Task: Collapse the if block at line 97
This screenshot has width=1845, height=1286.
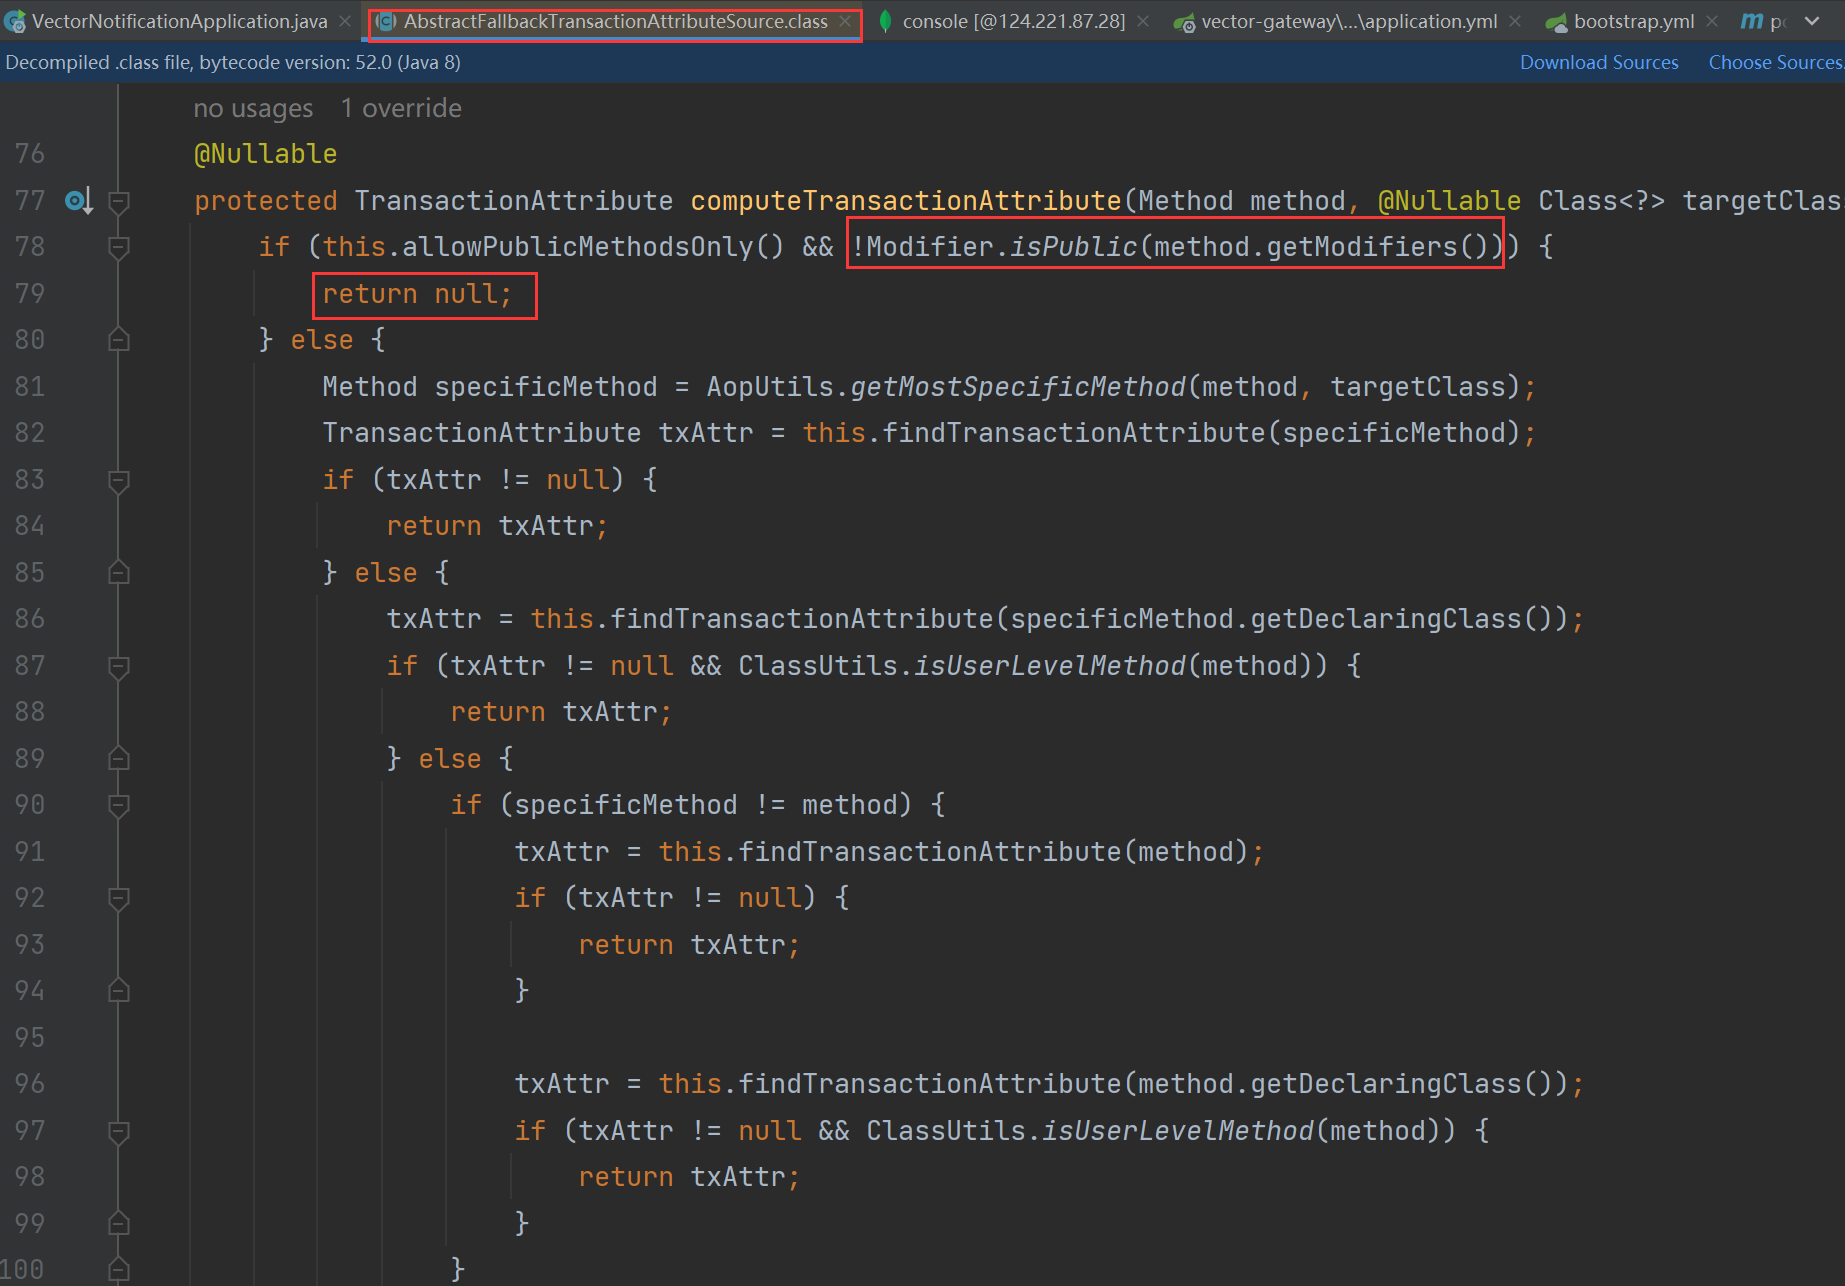Action: pyautogui.click(x=118, y=1131)
